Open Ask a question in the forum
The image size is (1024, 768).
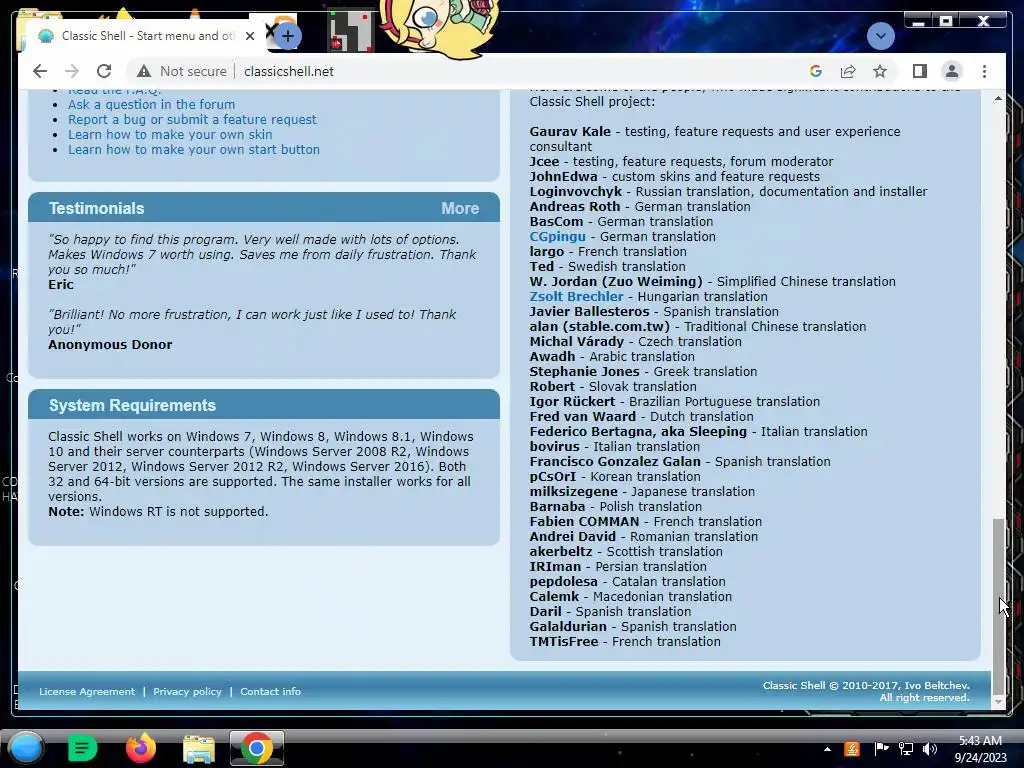tap(152, 104)
